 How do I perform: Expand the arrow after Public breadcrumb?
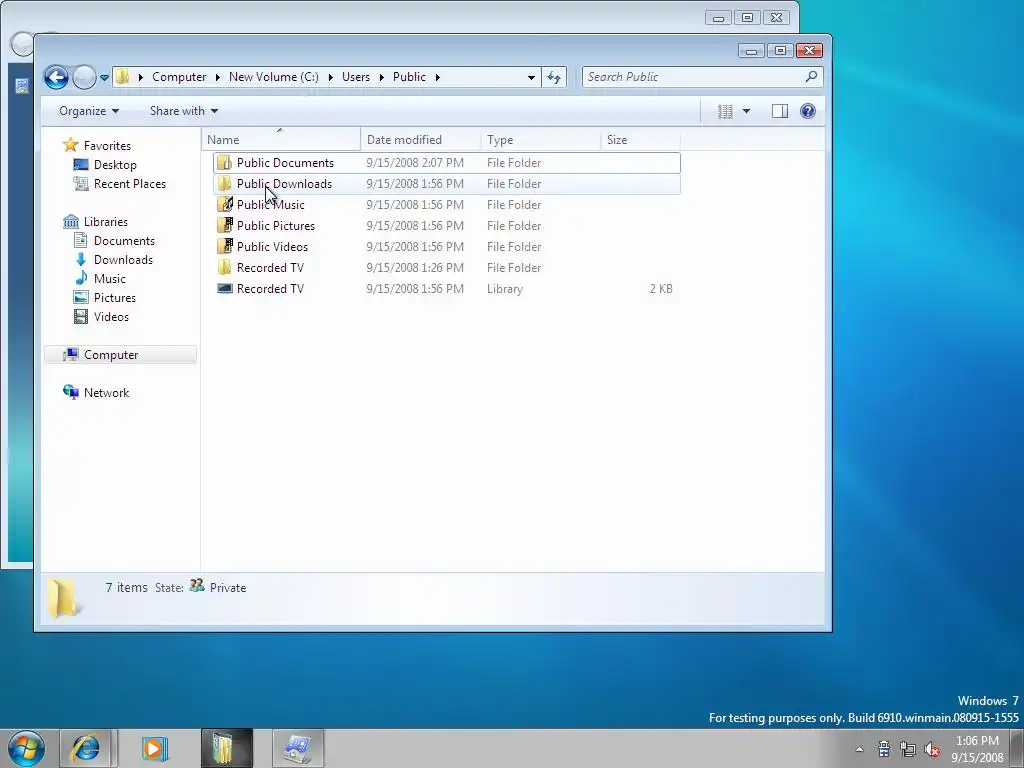click(438, 77)
